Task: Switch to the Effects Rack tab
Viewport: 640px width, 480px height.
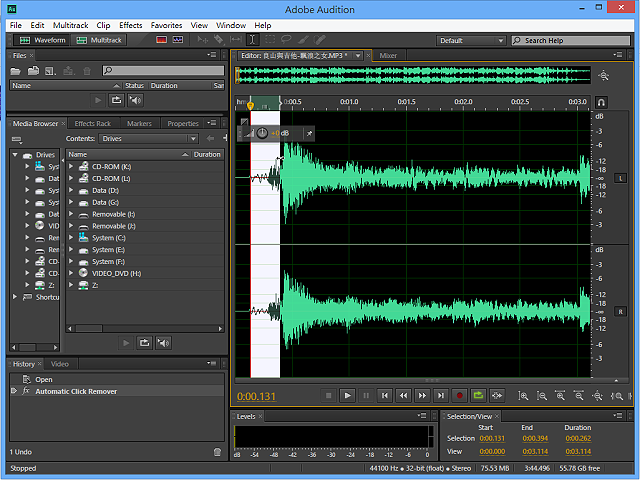Action: coord(93,123)
